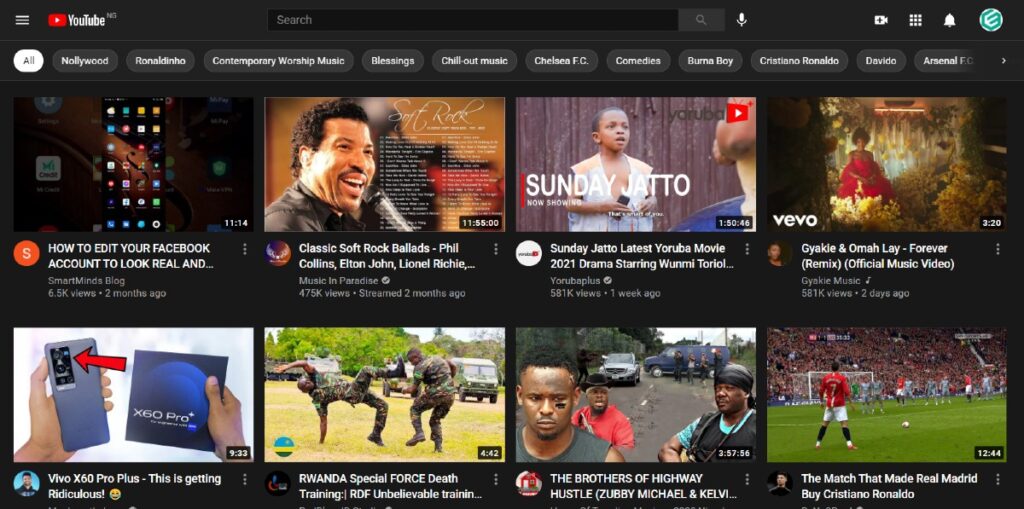Image resolution: width=1024 pixels, height=509 pixels.
Task: Select the Davido filter chip
Action: tap(881, 61)
